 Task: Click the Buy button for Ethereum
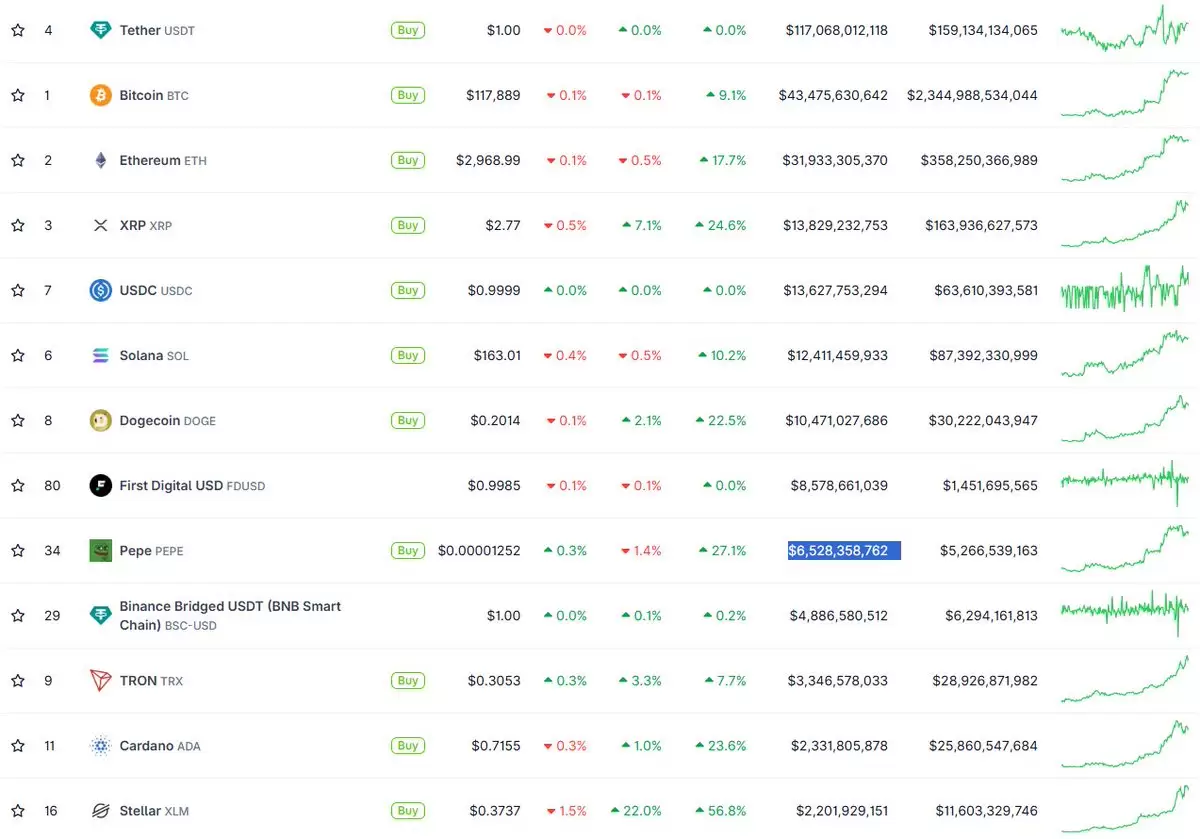click(x=408, y=160)
